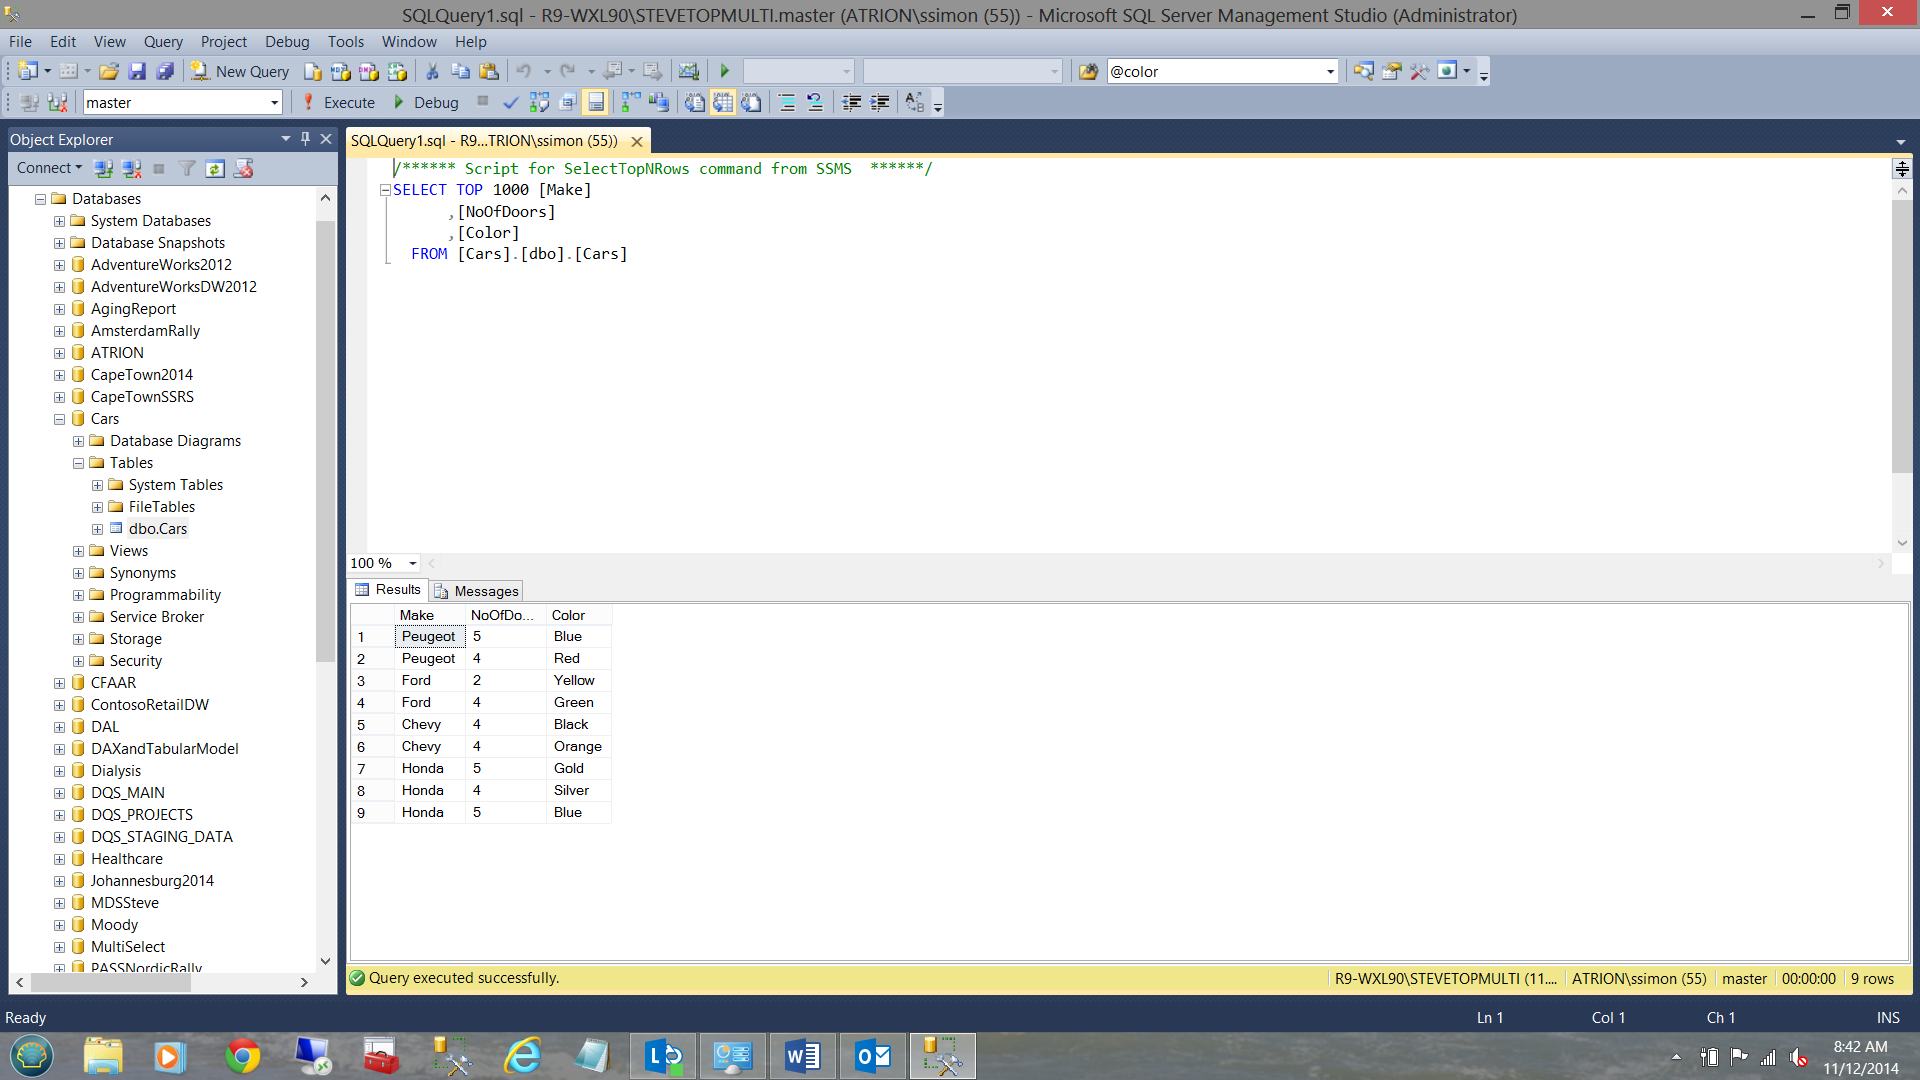Viewport: 1920px width, 1080px height.
Task: Click the Save icon in toolbar
Action: (x=137, y=71)
